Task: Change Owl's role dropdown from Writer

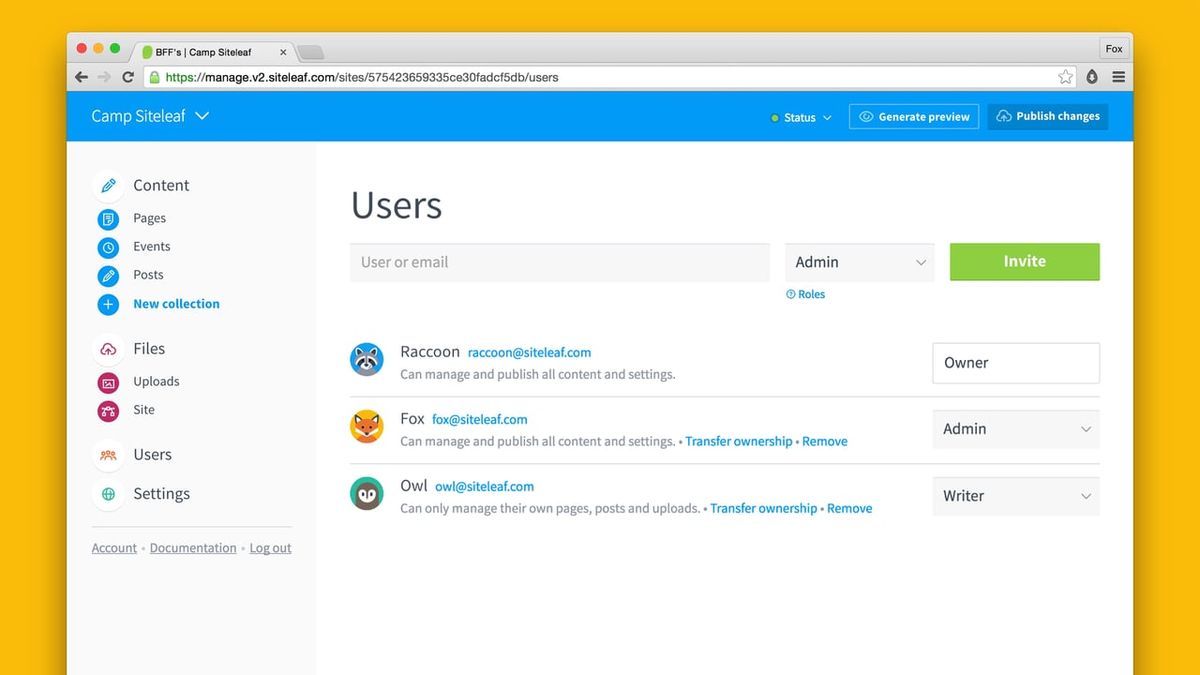Action: pos(1016,496)
